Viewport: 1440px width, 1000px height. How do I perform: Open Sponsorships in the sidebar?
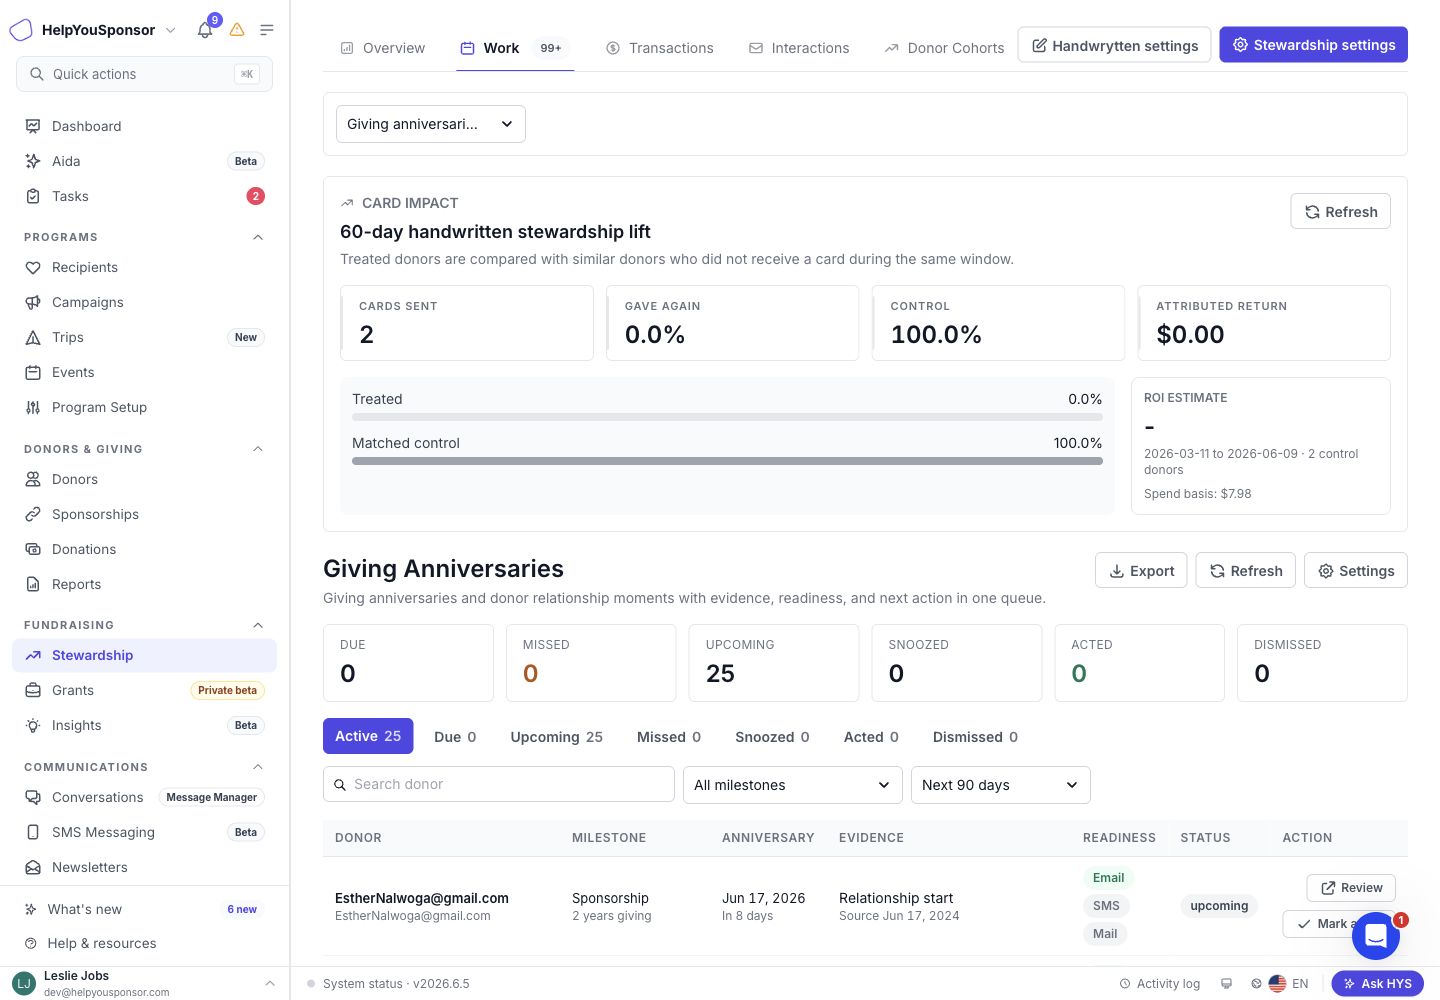point(144,514)
